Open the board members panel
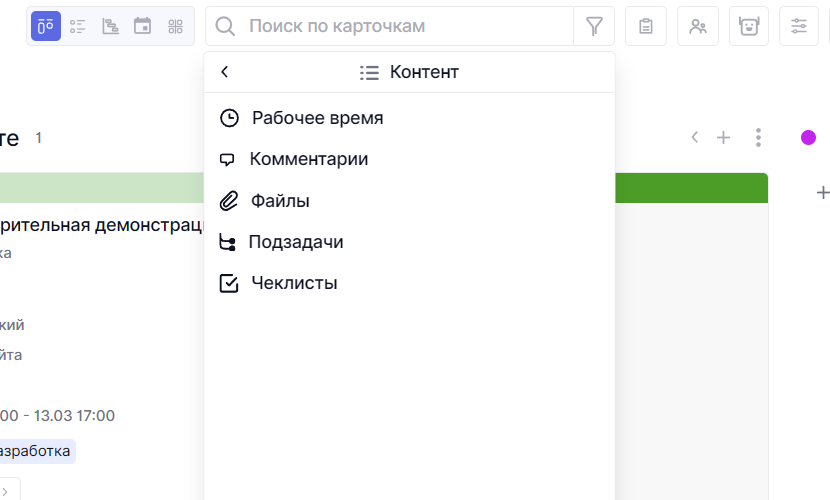 point(698,26)
